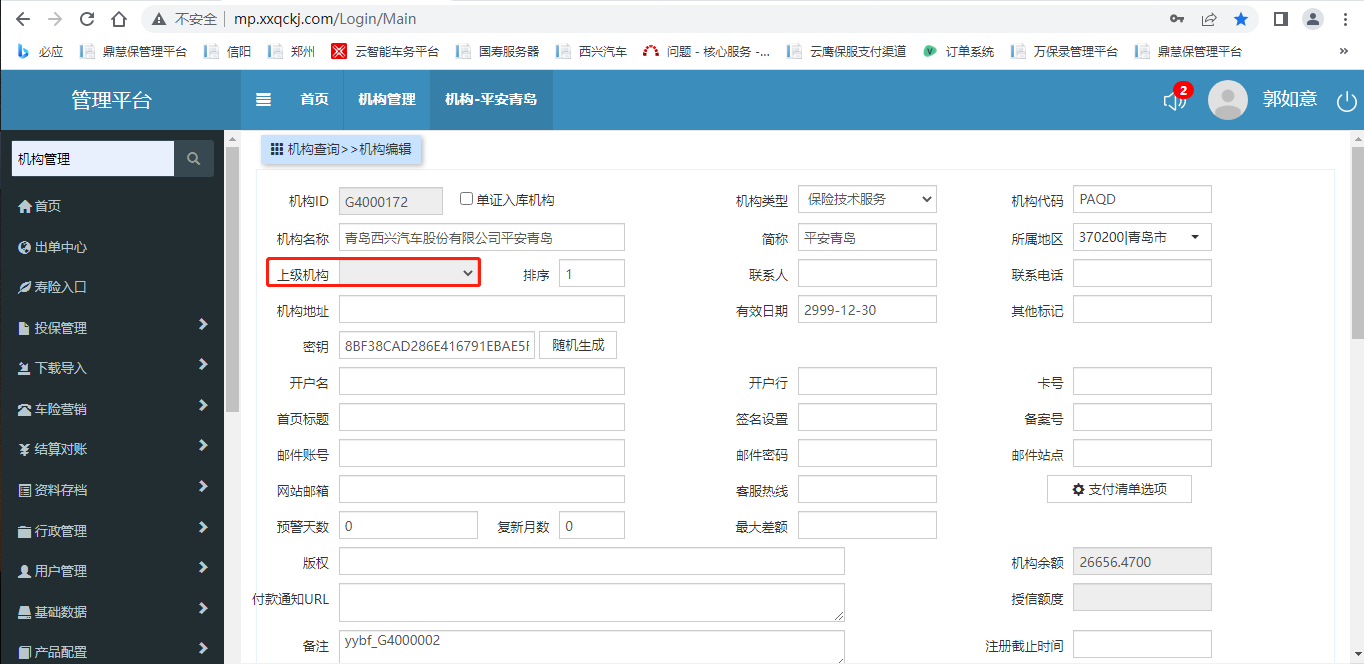Expand the 投保管理 sidebar menu

pyautogui.click(x=112, y=327)
